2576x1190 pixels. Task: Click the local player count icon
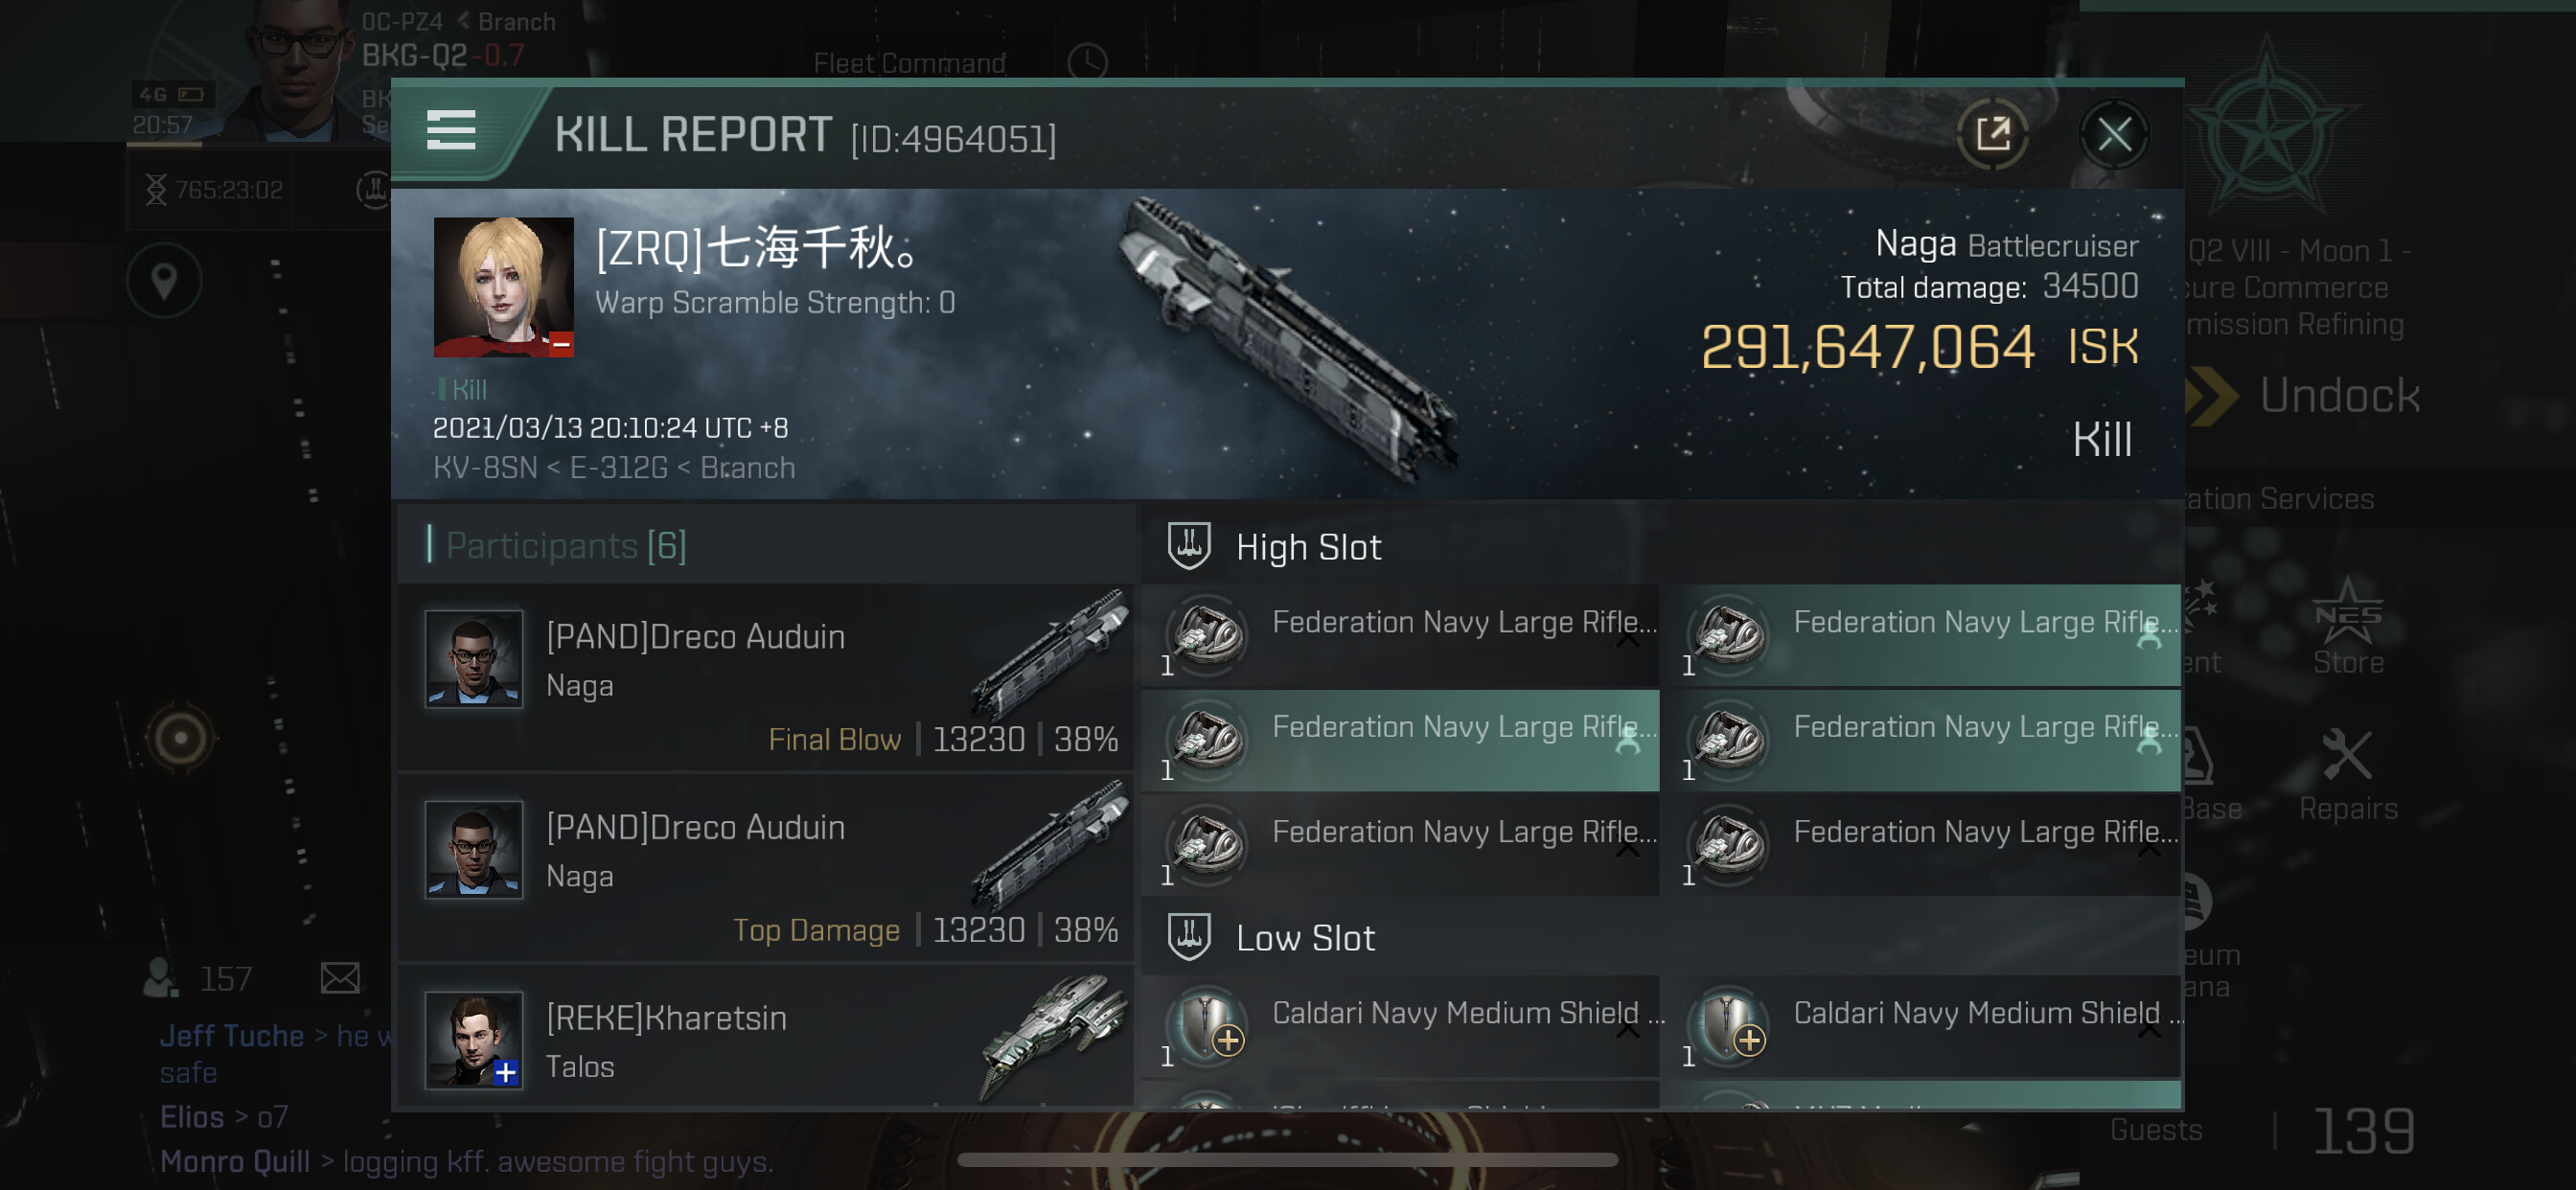click(161, 977)
